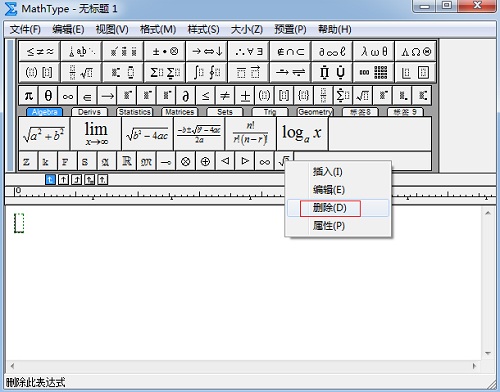Open the uppercase Greek palette ΛΩ
Screen dimensions: 500x392
click(415, 51)
